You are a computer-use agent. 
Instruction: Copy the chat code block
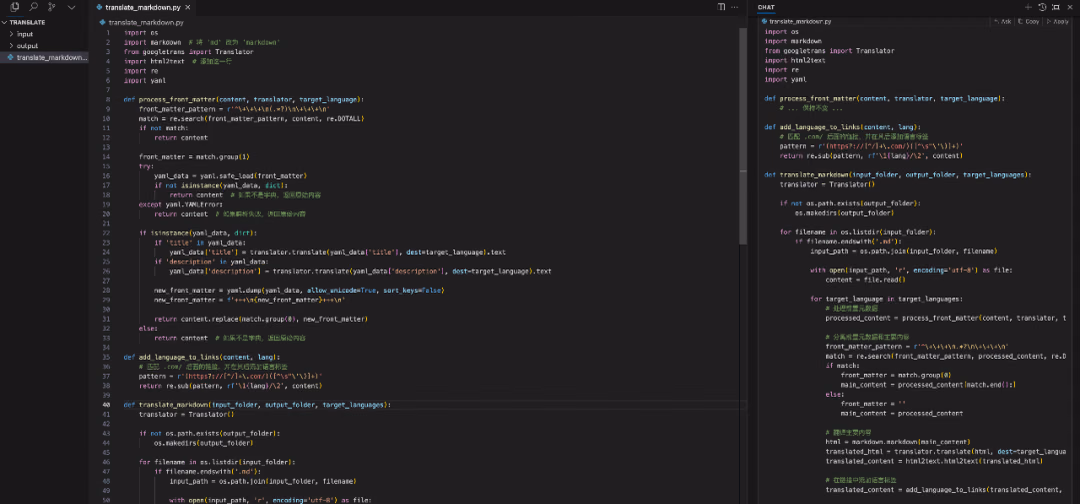[1029, 21]
